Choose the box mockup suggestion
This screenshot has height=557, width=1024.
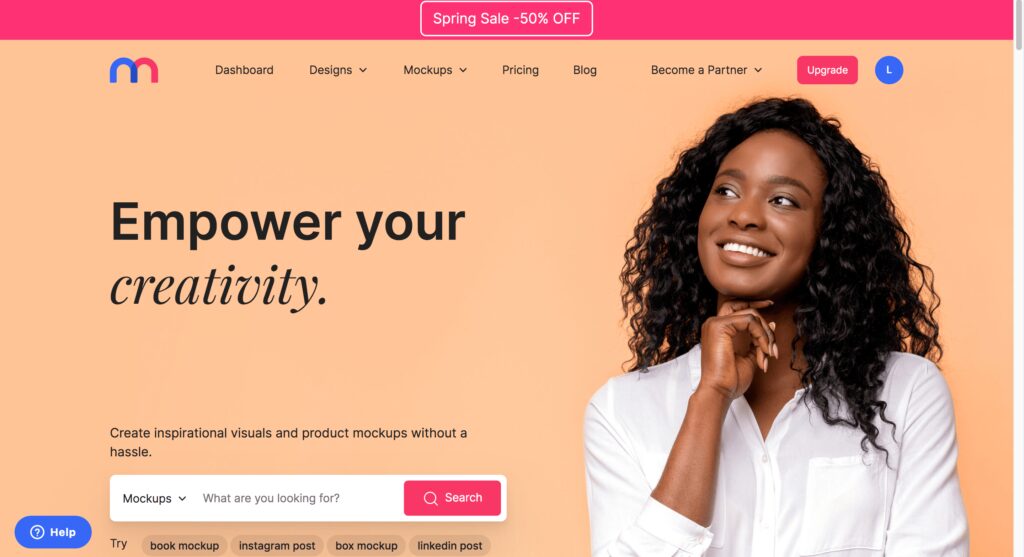click(x=366, y=545)
